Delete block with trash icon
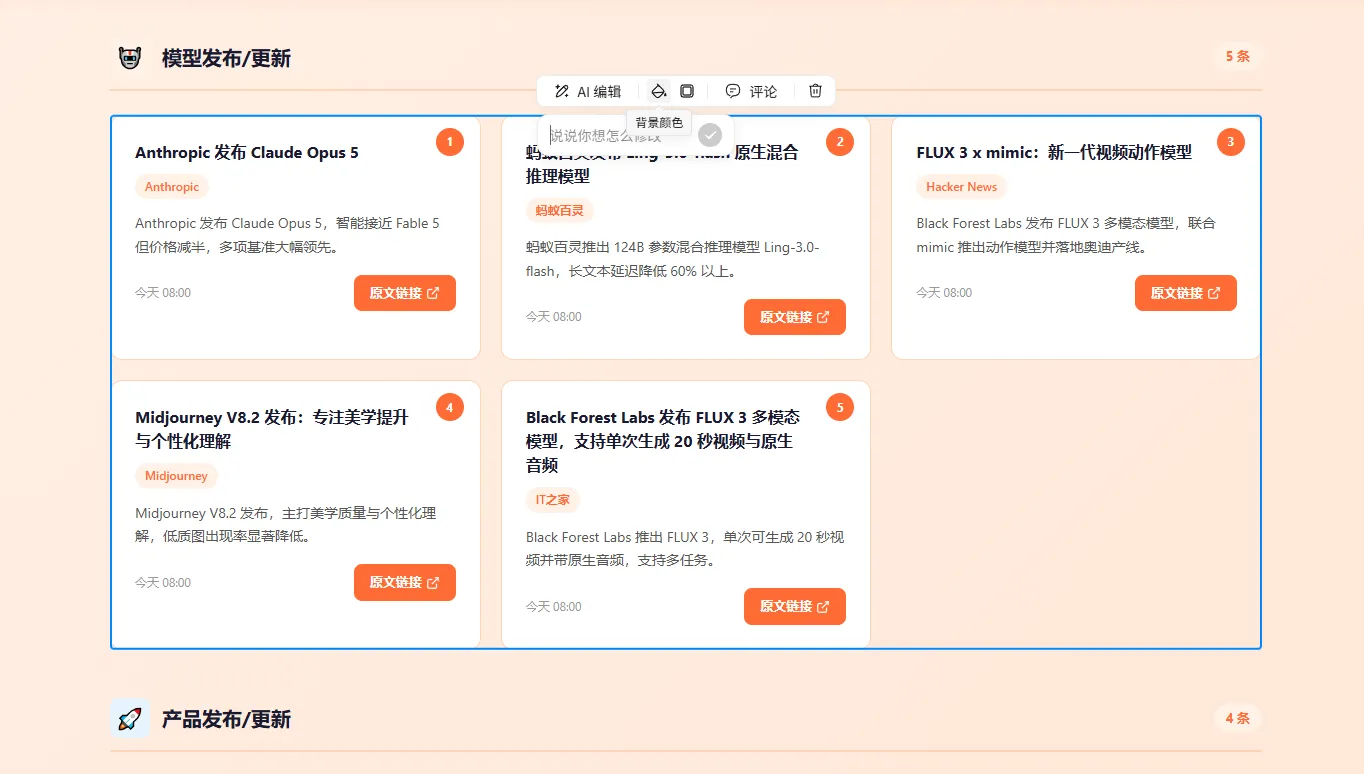Screen dimensions: 1364x774 tap(815, 91)
